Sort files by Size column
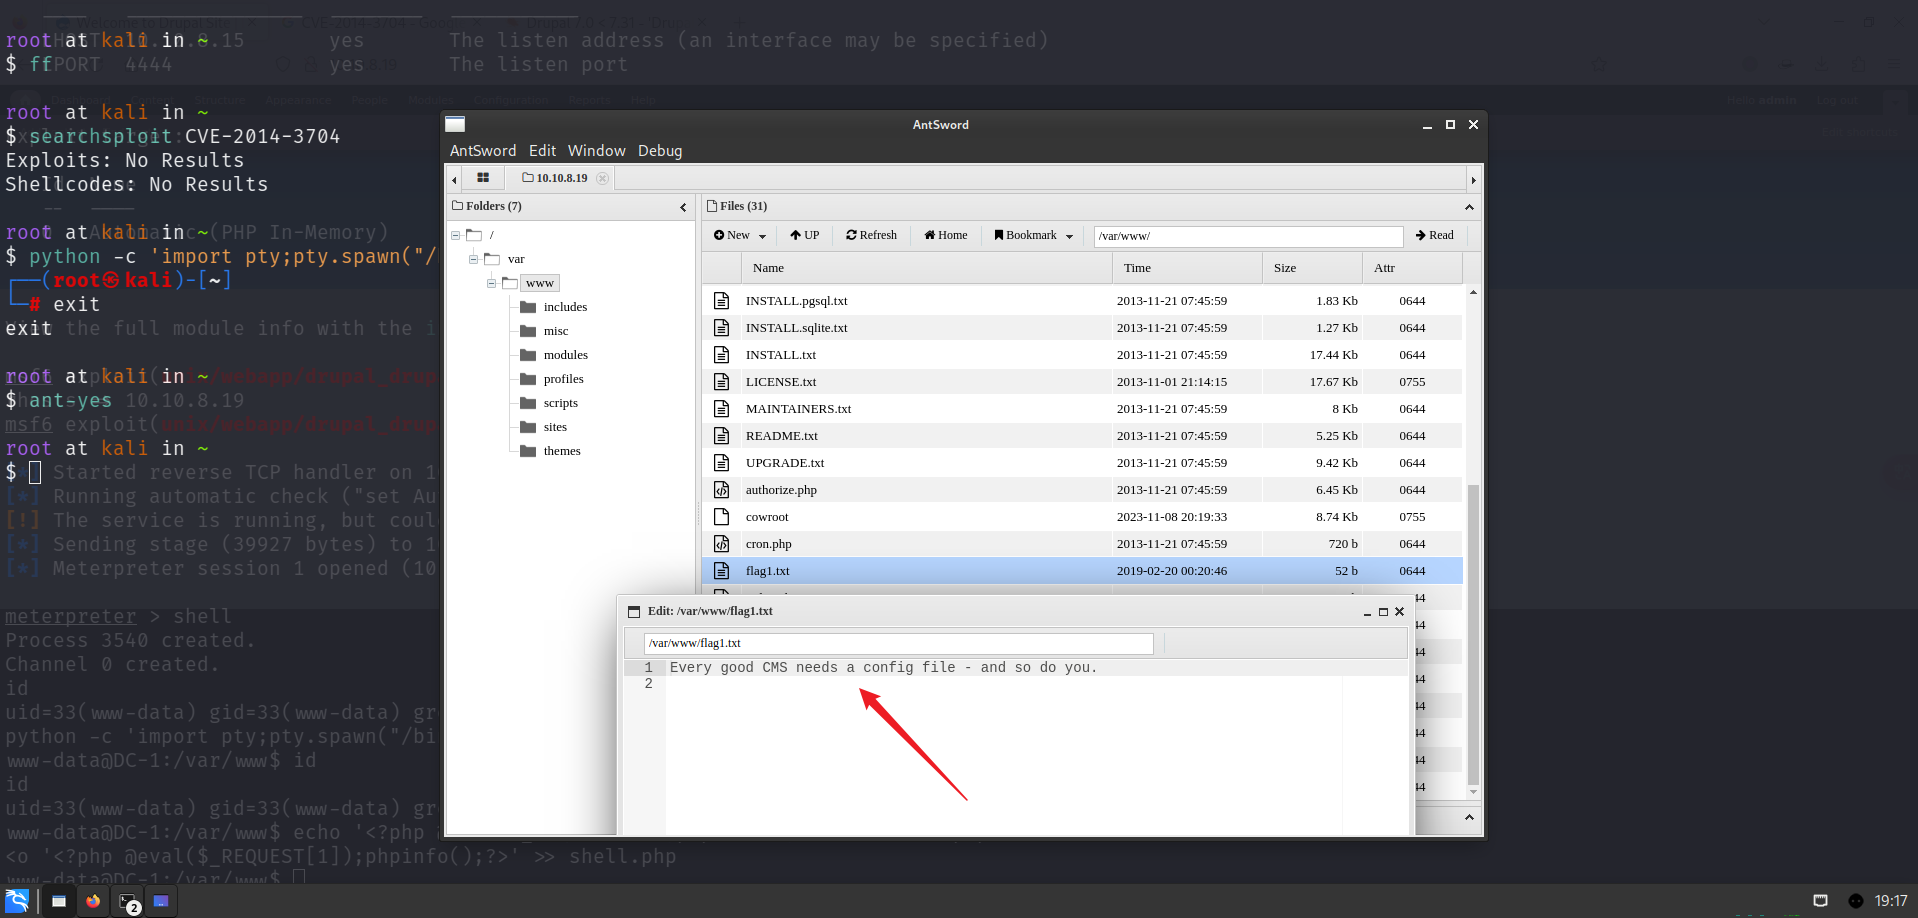1918x918 pixels. (1312, 268)
